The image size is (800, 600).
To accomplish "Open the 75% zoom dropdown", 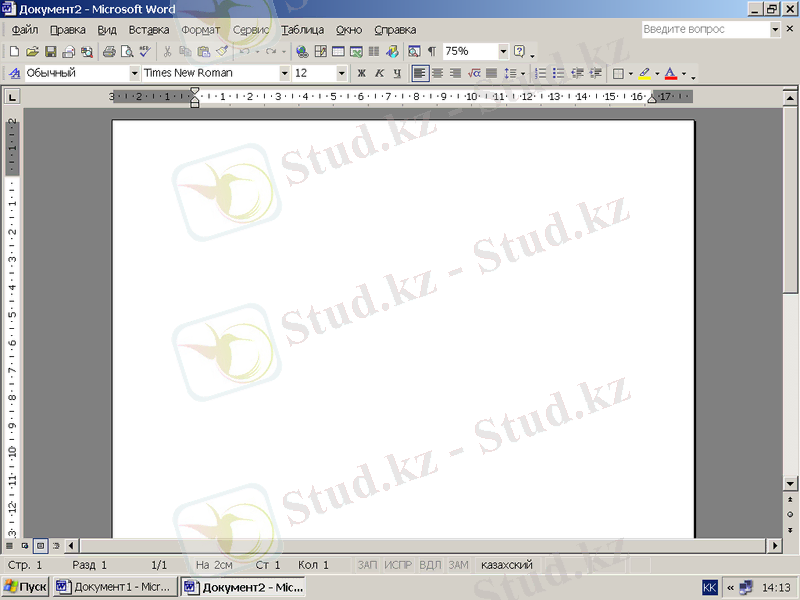I will (x=503, y=52).
